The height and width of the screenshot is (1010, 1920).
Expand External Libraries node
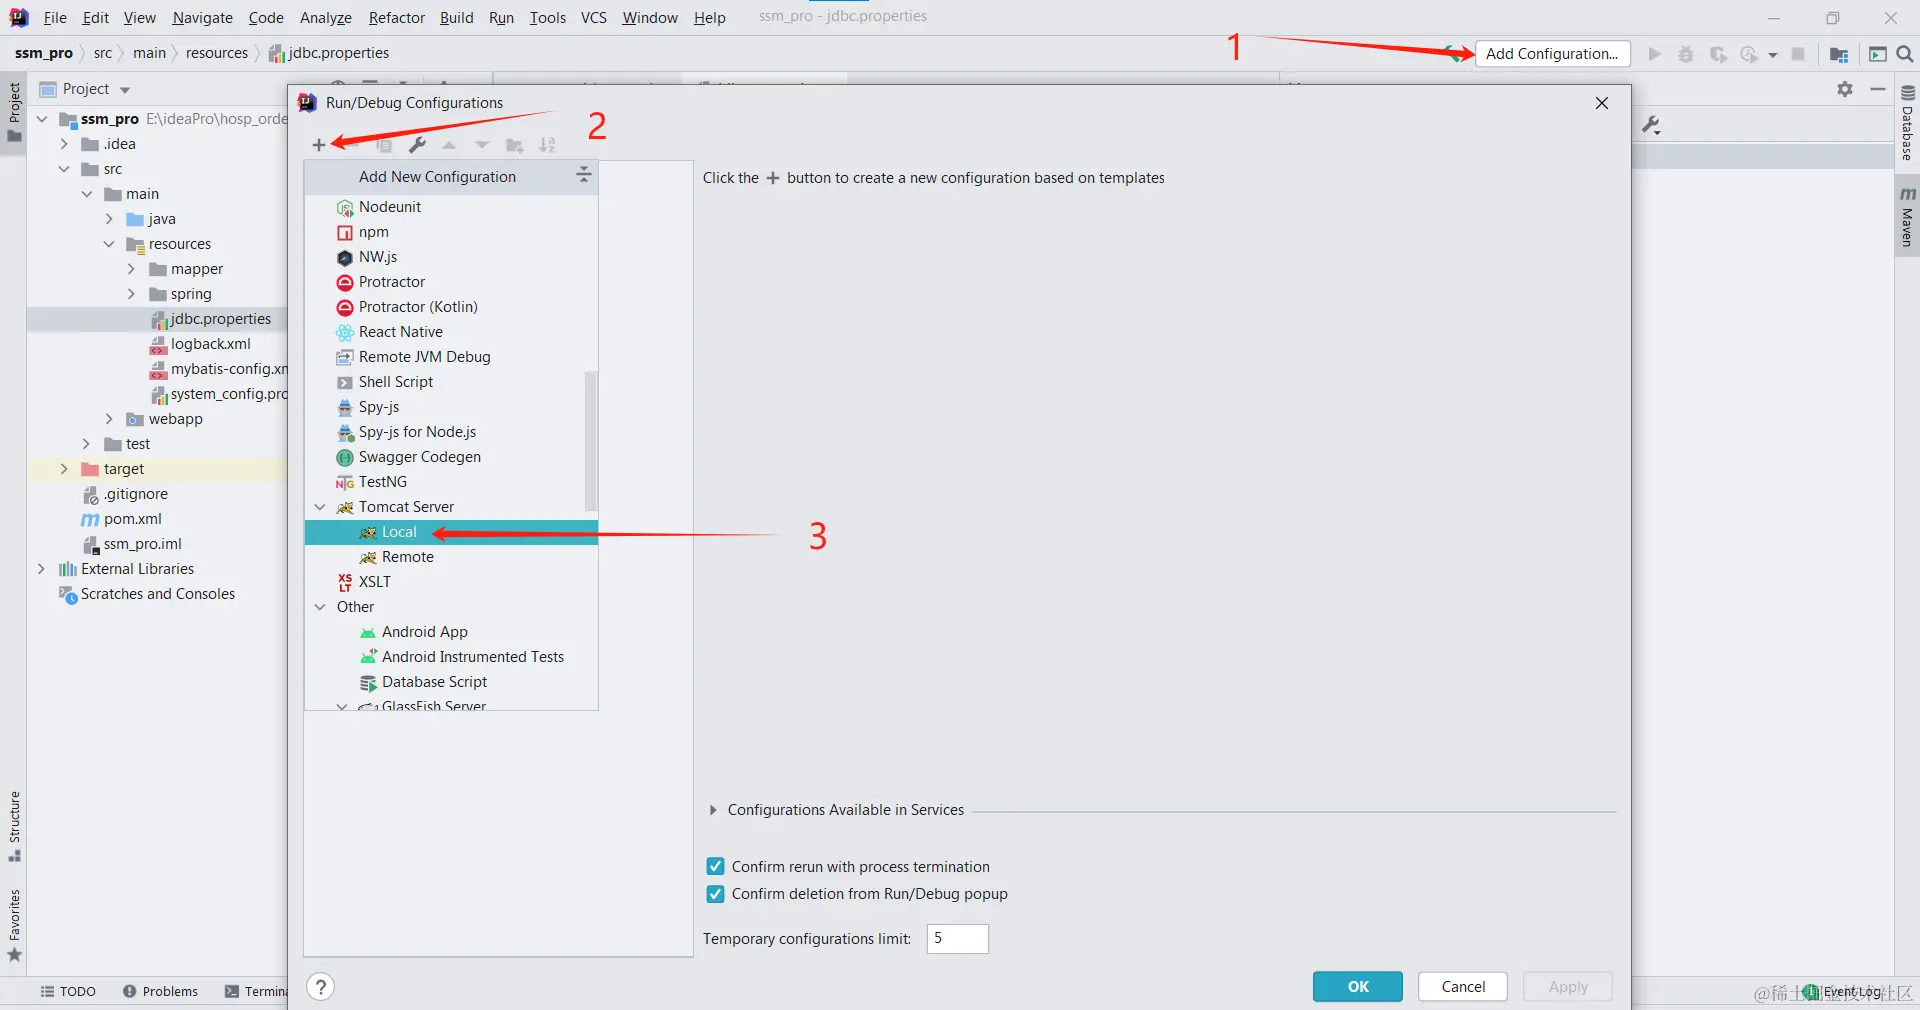click(41, 569)
